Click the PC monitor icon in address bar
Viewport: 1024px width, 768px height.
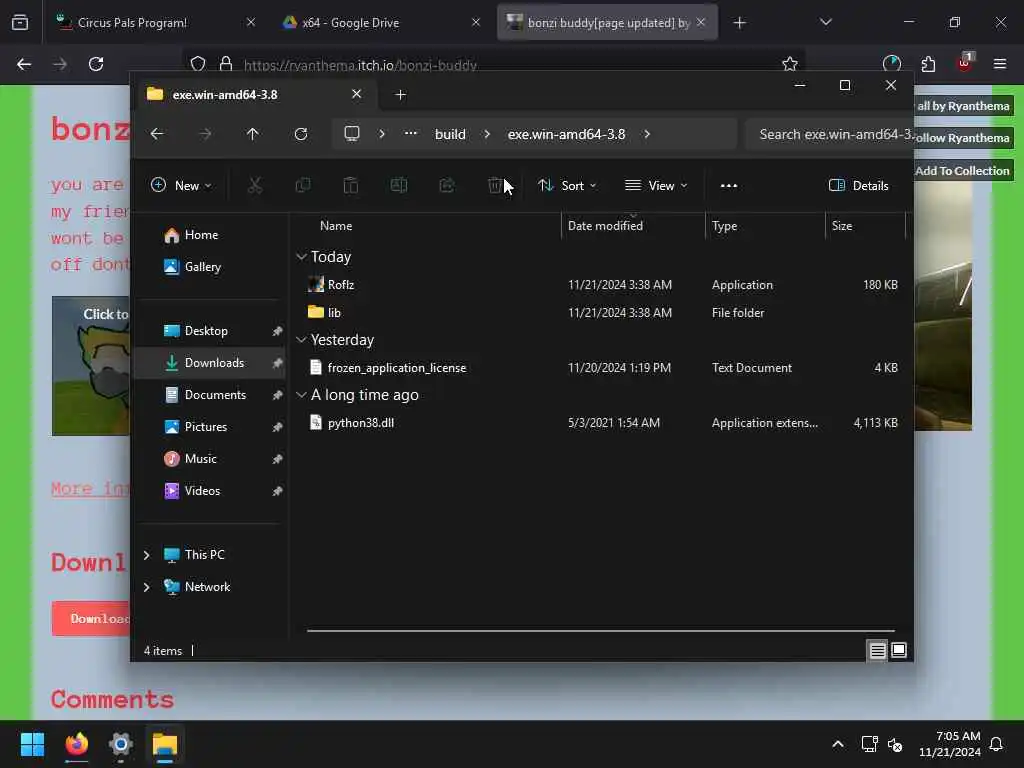[351, 134]
